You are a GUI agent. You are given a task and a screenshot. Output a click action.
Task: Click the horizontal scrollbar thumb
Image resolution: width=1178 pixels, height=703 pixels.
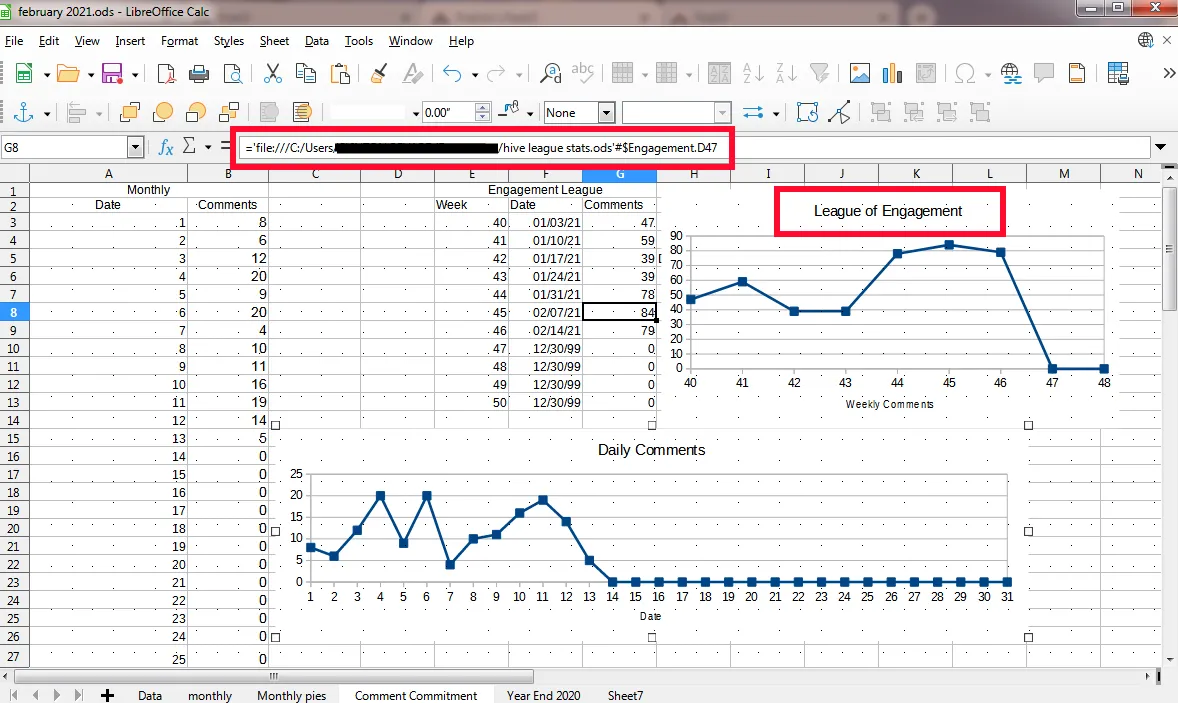(273, 676)
